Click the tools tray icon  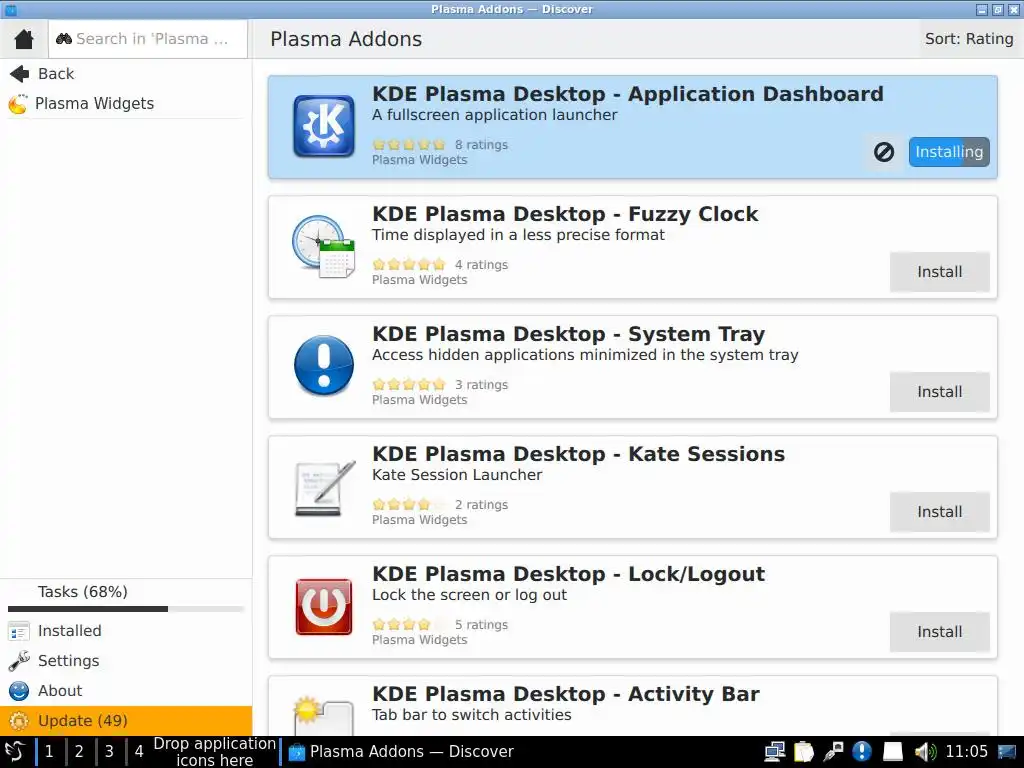(833, 752)
